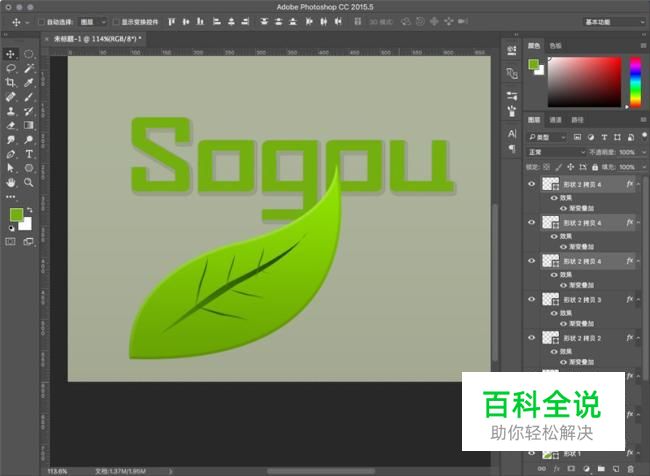The image size is (650, 476).
Task: Open the Layers panel flyout menu
Action: click(643, 119)
